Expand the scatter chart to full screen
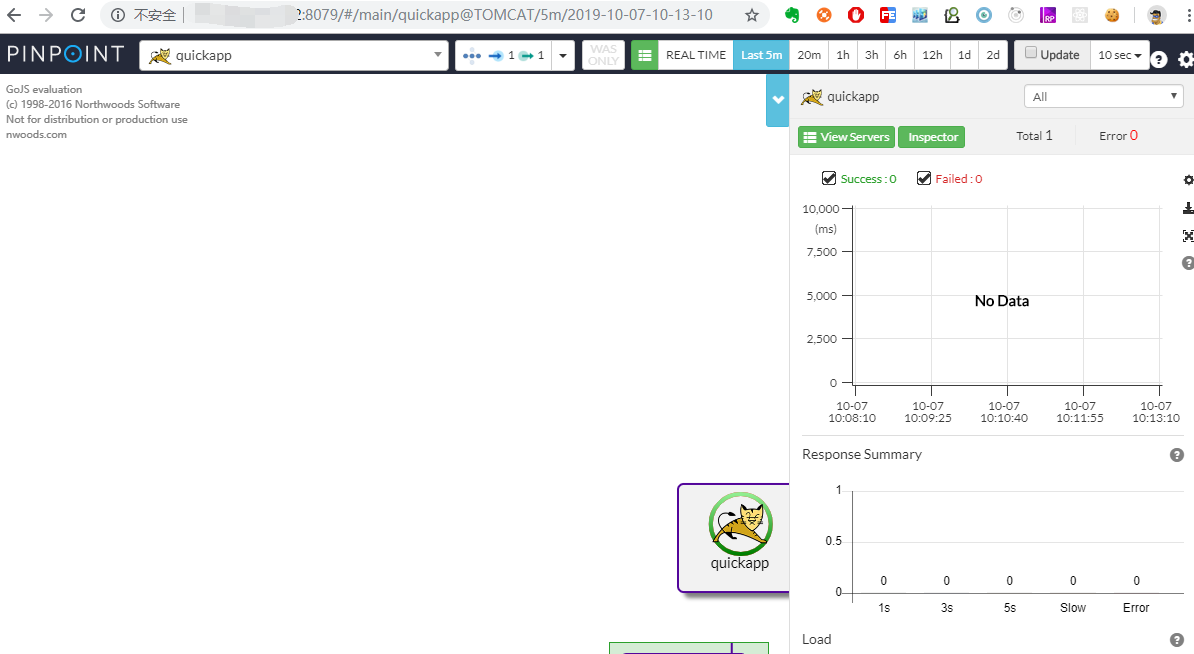Screen dimensions: 1194x654 [x=1188, y=236]
